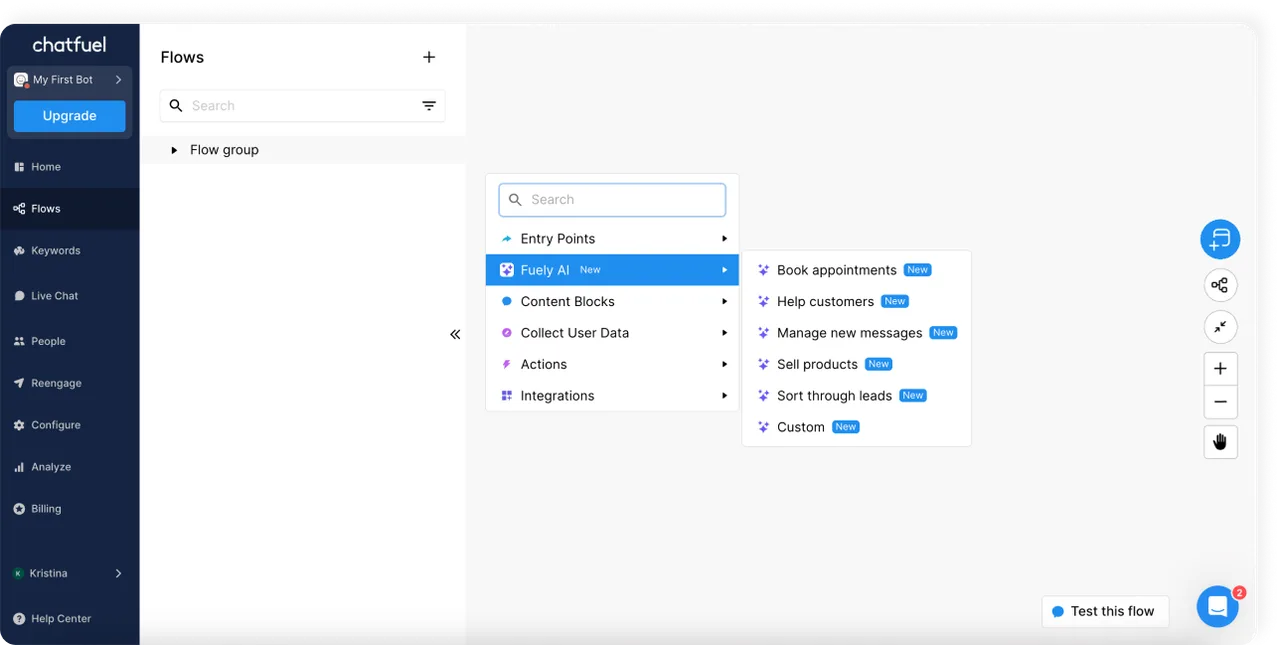Click the Chatfuel logo
Image resolution: width=1280 pixels, height=645 pixels.
(69, 45)
